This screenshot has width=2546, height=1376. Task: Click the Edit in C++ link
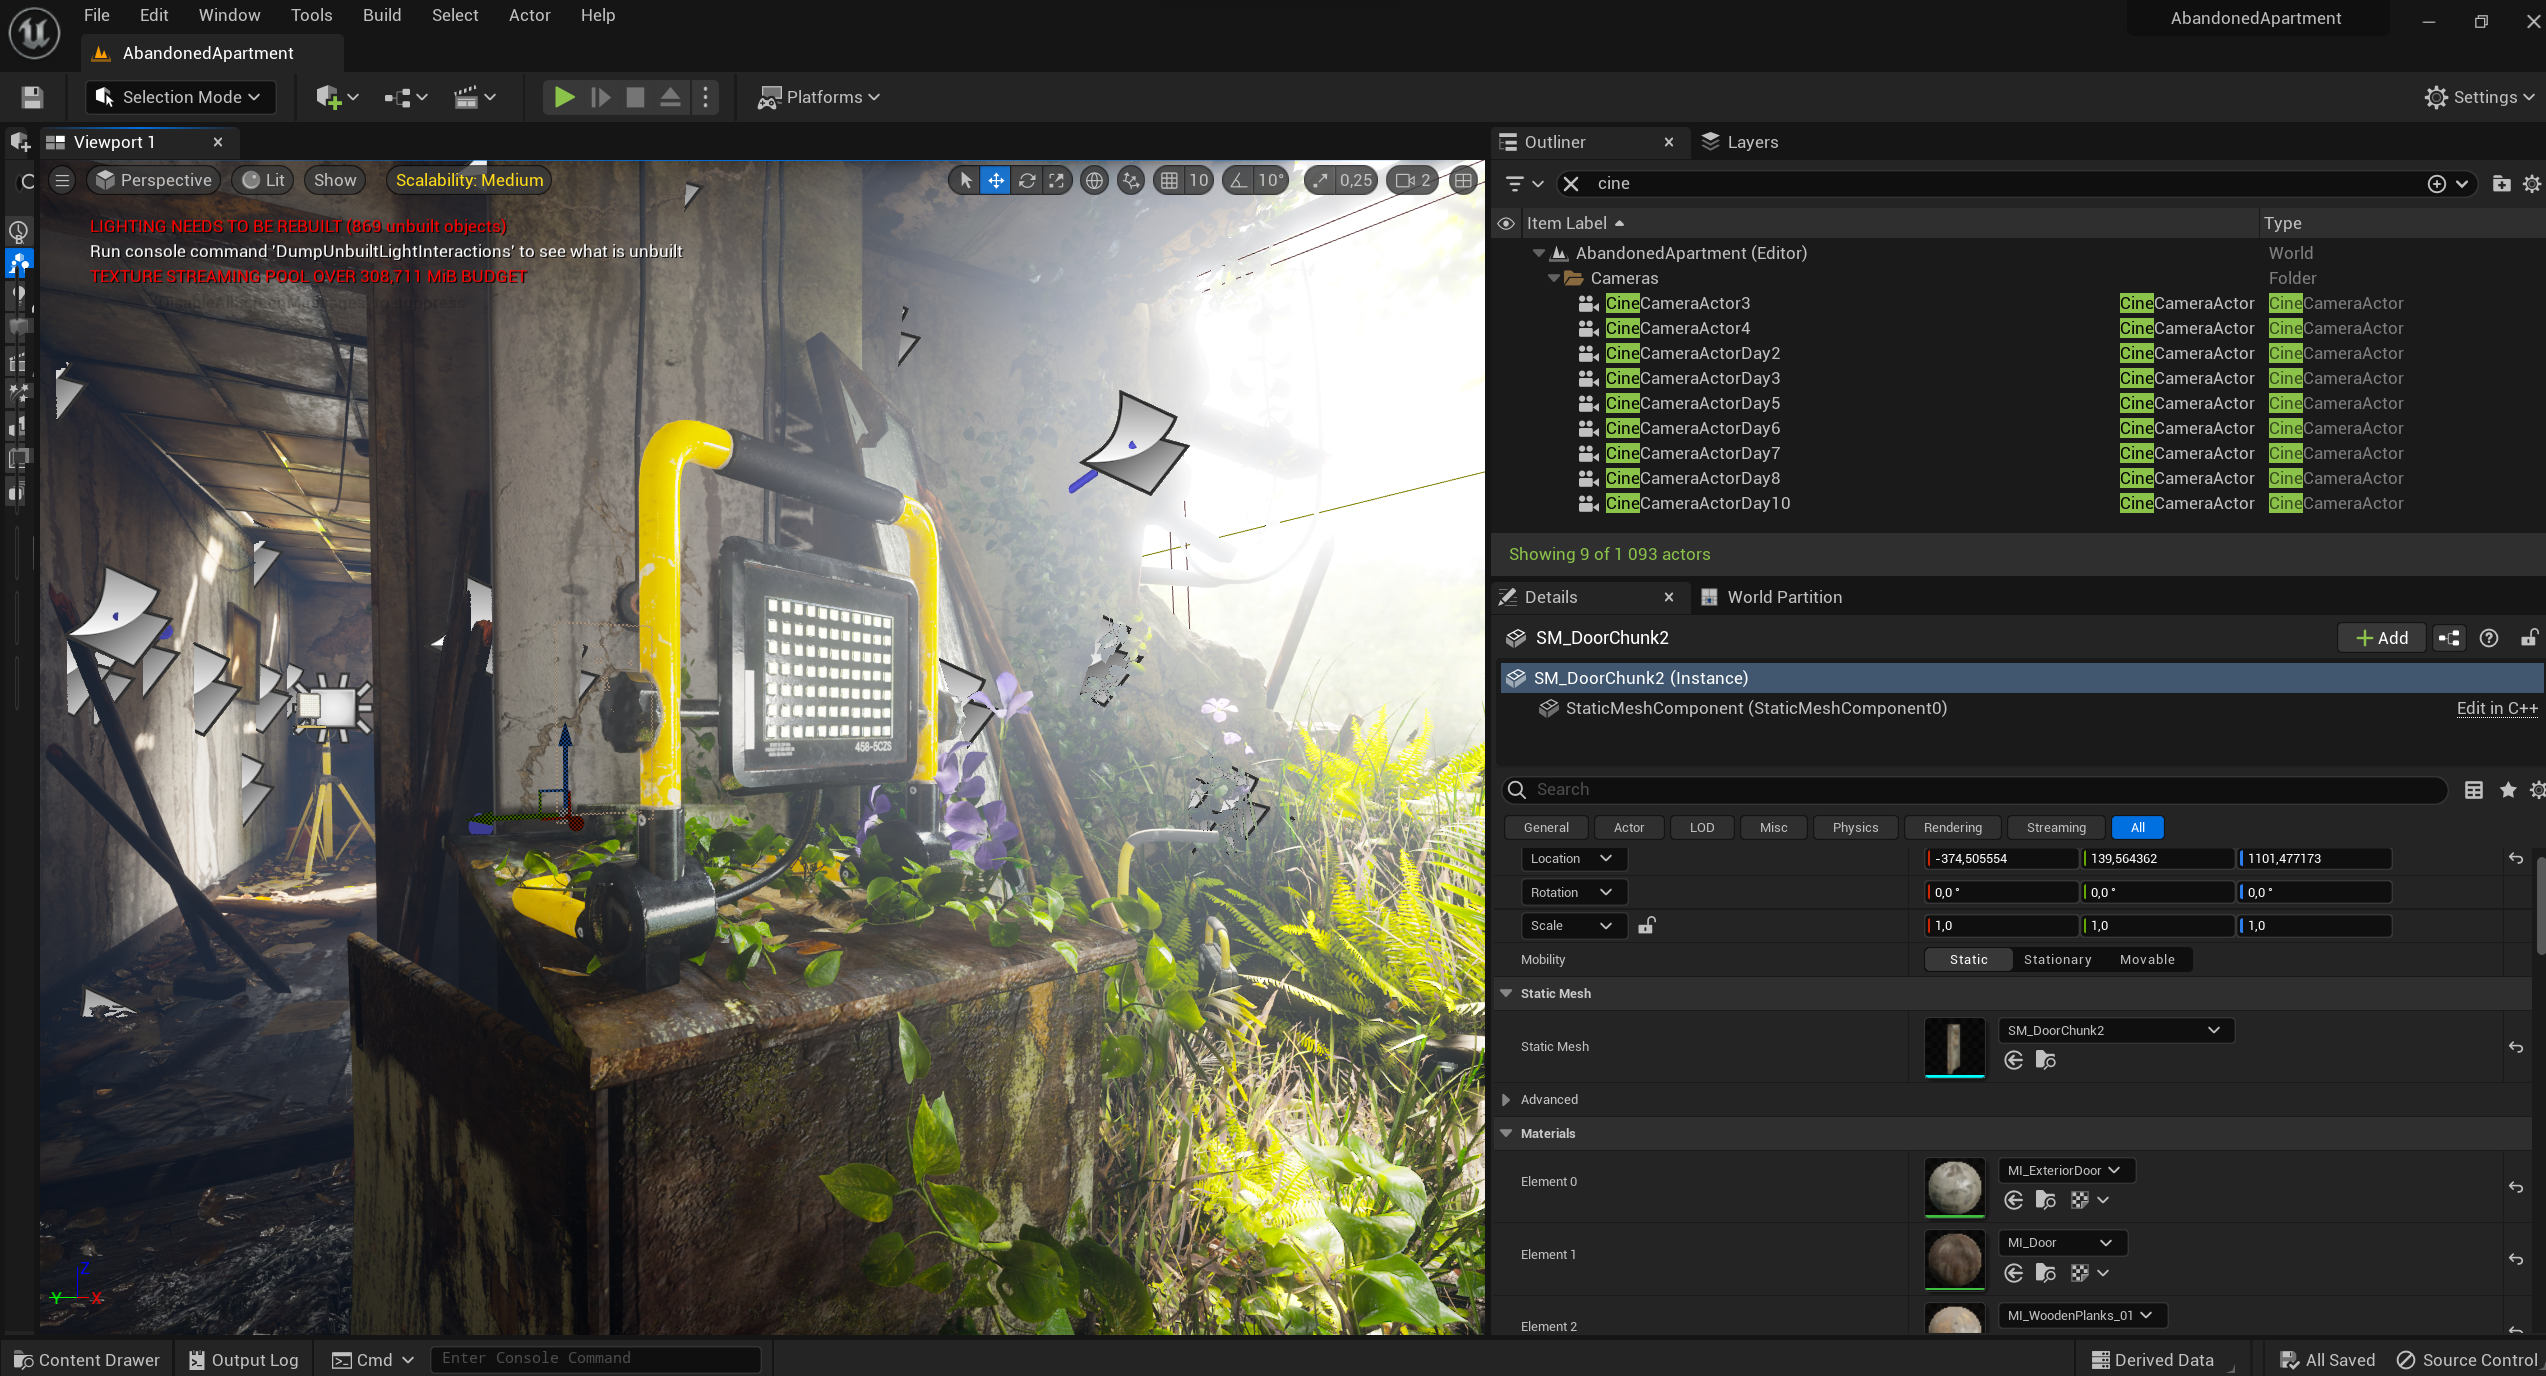2496,708
